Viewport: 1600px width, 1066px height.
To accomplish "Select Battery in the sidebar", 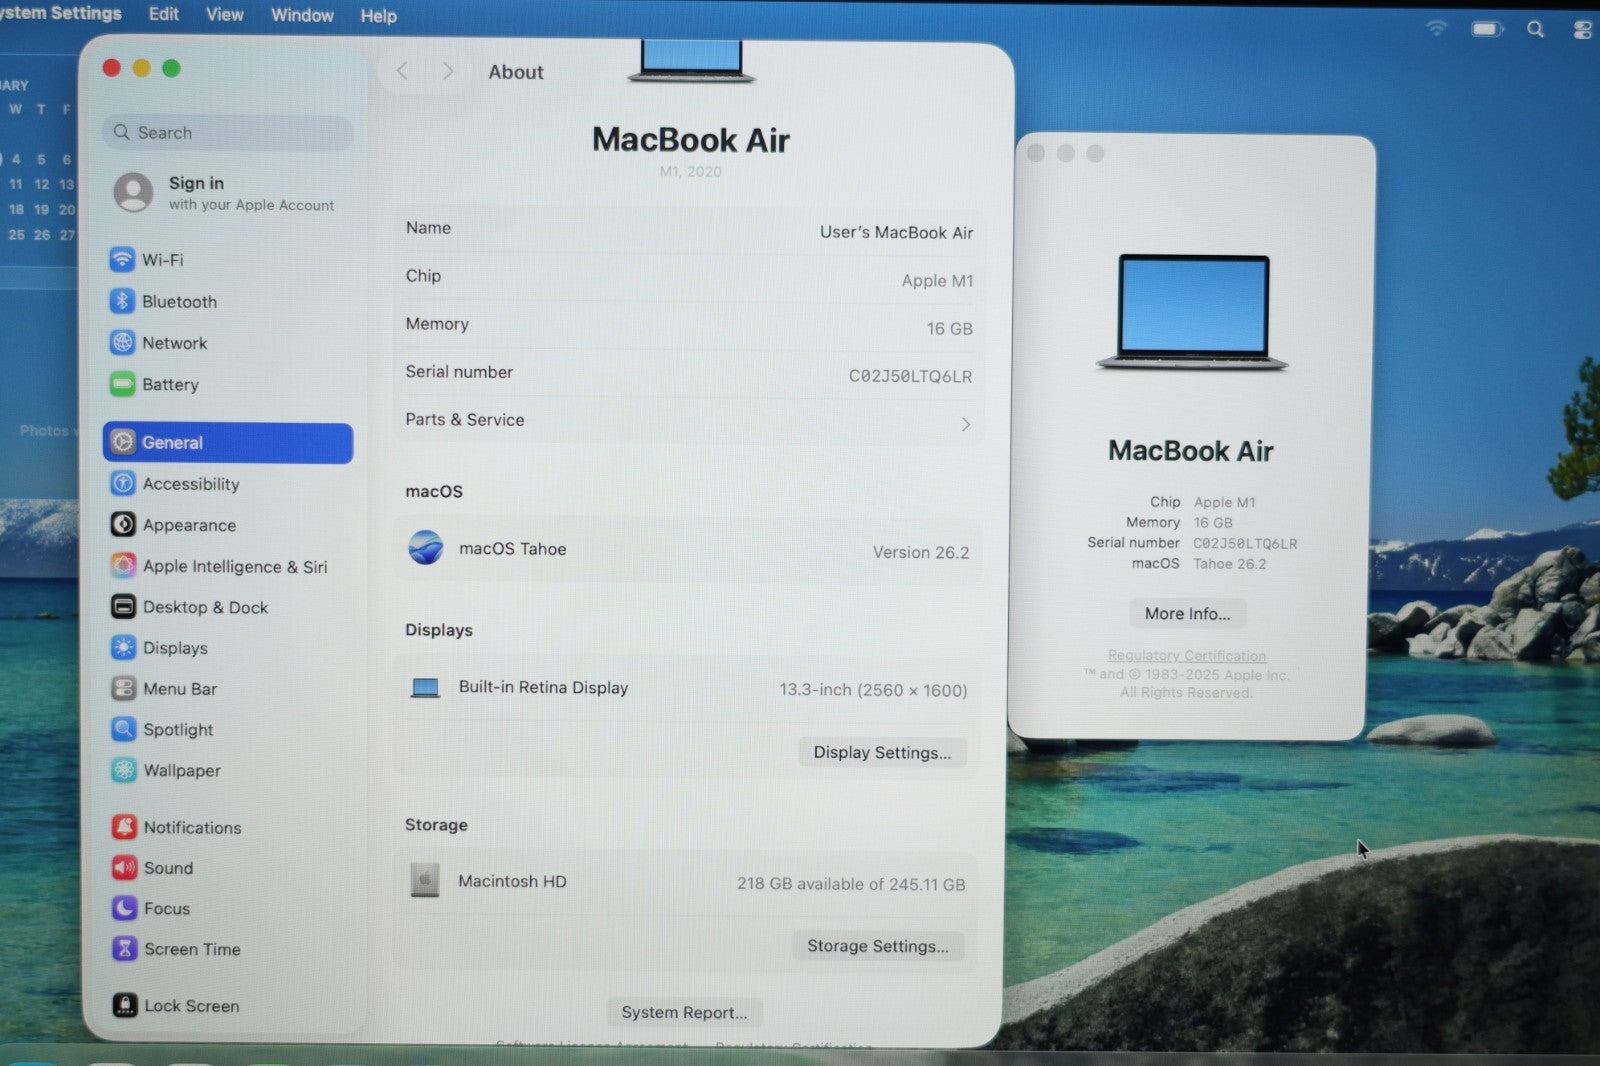I will 170,385.
